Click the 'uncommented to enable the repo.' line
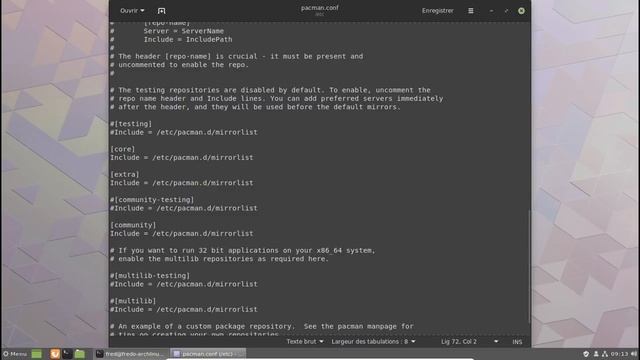The width and height of the screenshot is (640, 360). [x=179, y=65]
